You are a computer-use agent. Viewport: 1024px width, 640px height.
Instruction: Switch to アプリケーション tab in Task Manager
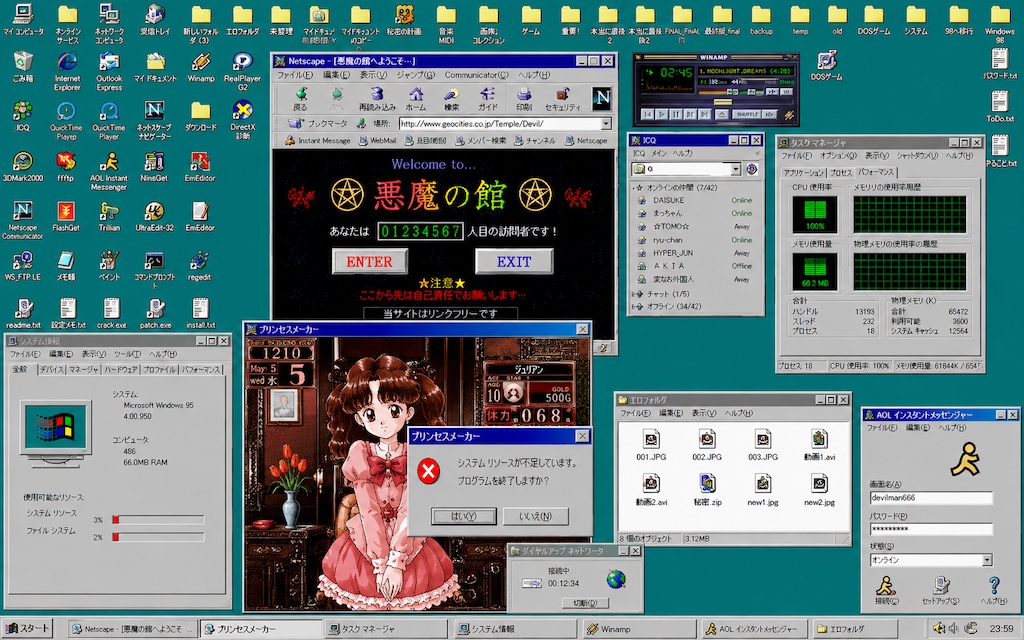tap(803, 172)
